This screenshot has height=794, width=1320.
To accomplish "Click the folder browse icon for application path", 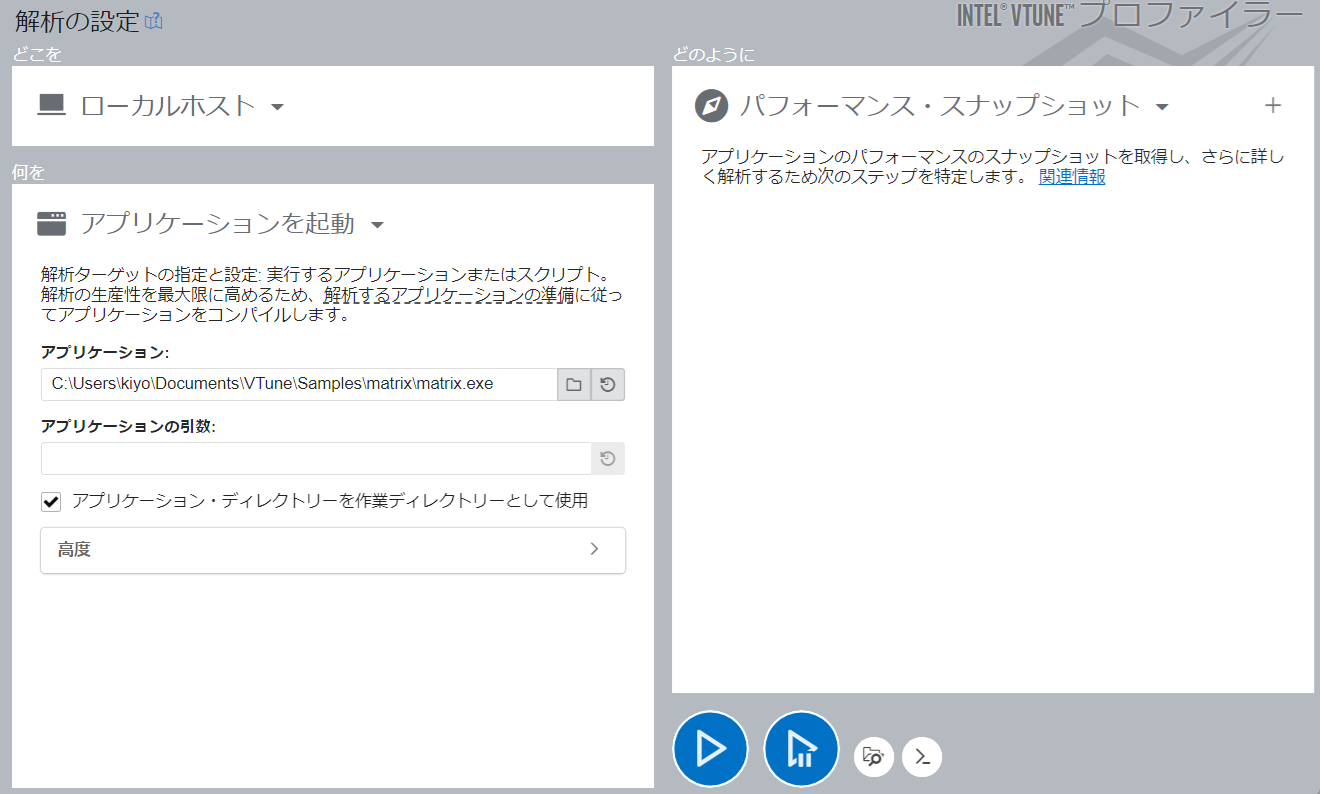I will tap(574, 384).
